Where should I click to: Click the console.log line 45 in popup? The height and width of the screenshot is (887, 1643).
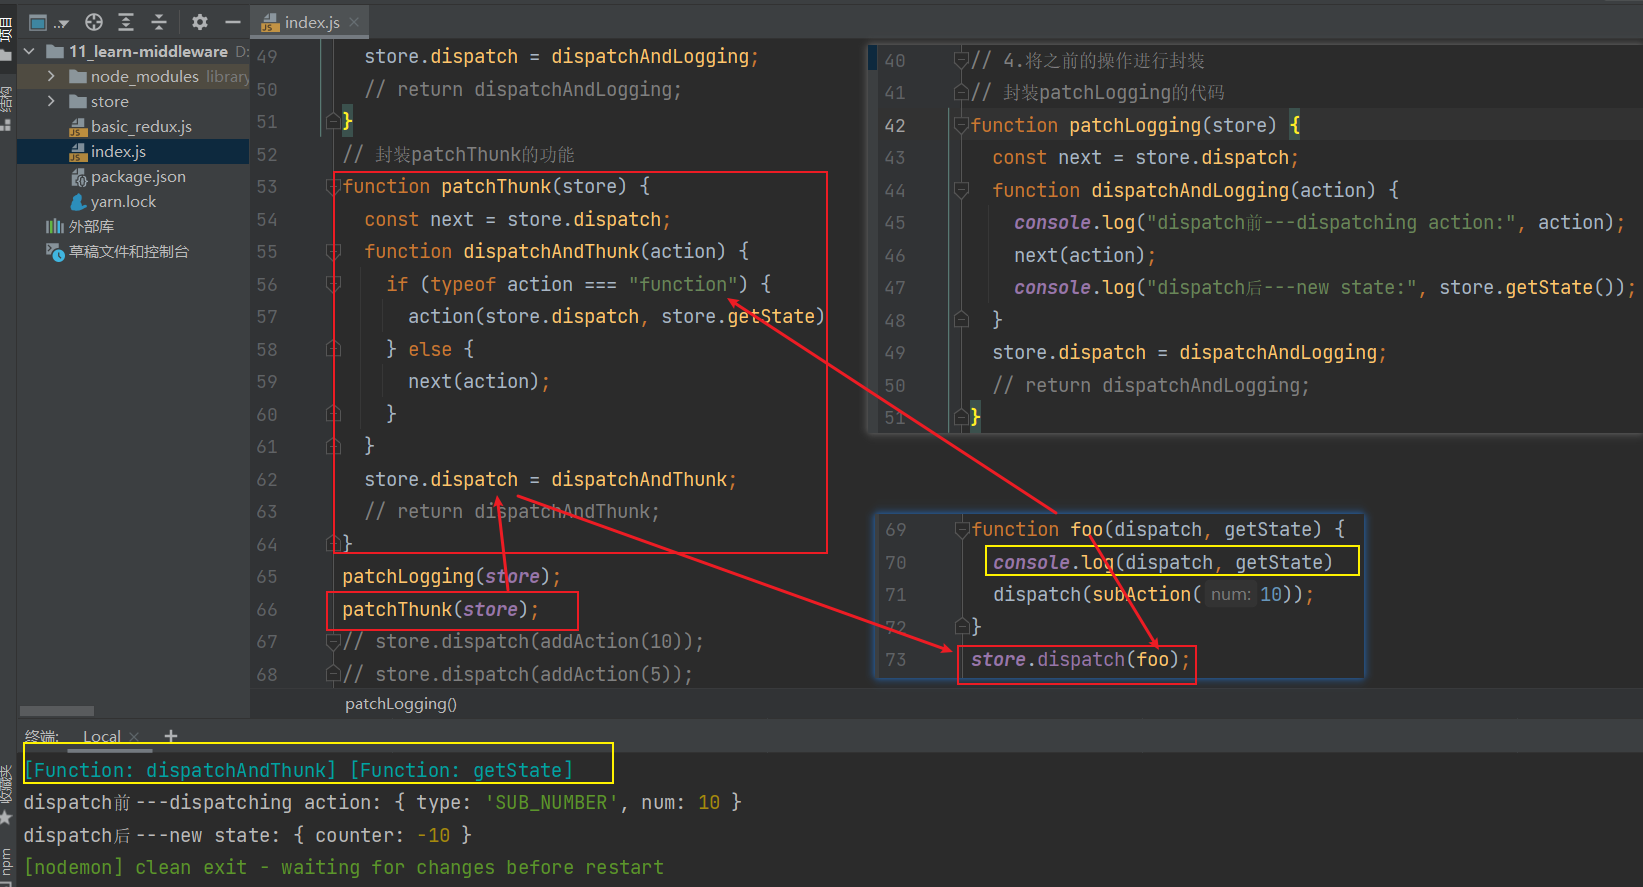coord(1319,222)
